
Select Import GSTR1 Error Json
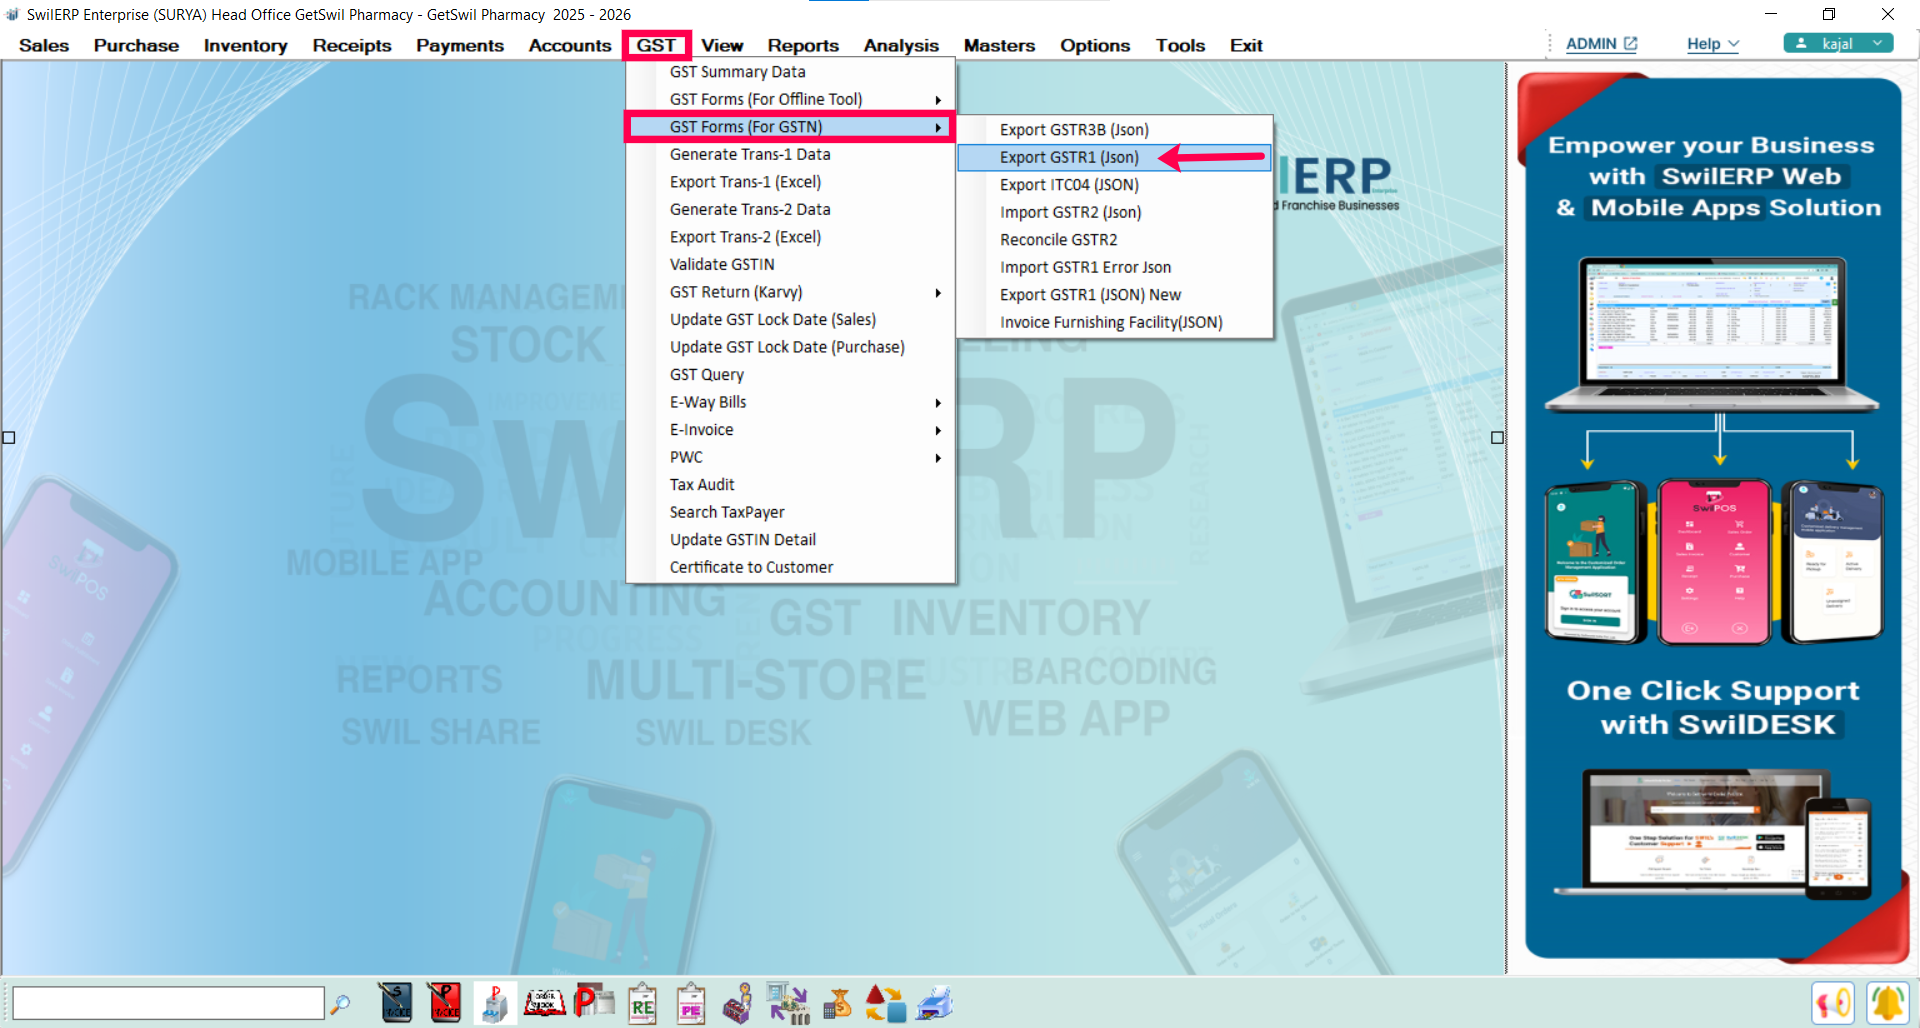click(x=1114, y=267)
